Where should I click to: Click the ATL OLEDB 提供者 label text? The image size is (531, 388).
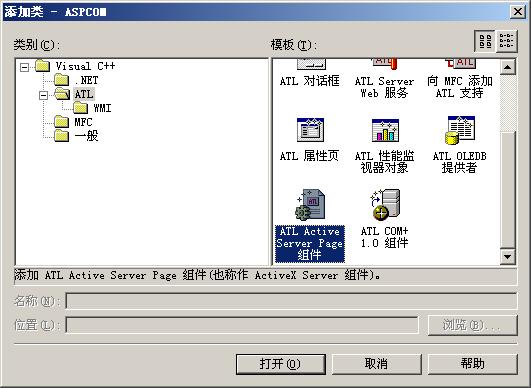pos(460,162)
